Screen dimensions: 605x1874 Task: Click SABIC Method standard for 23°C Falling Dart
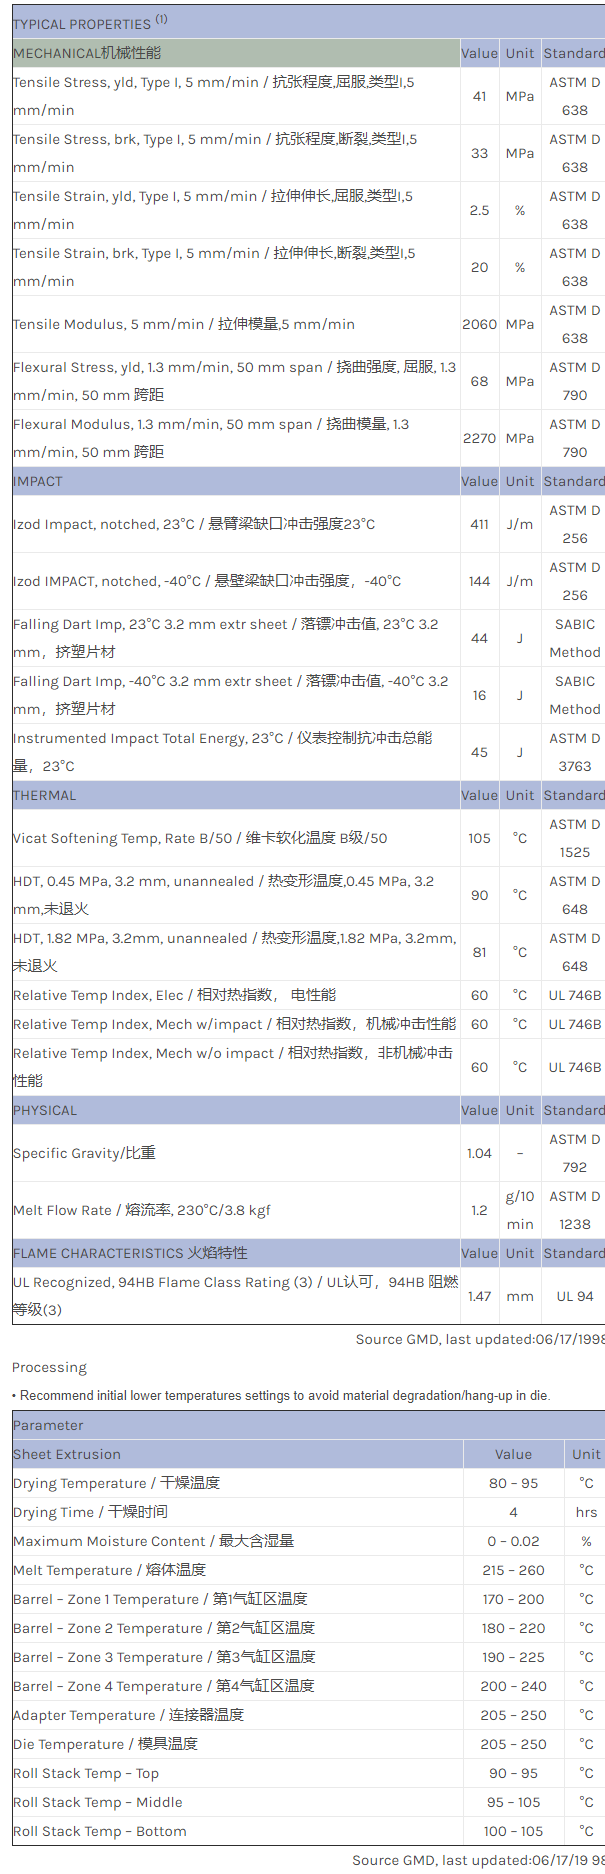pyautogui.click(x=574, y=638)
